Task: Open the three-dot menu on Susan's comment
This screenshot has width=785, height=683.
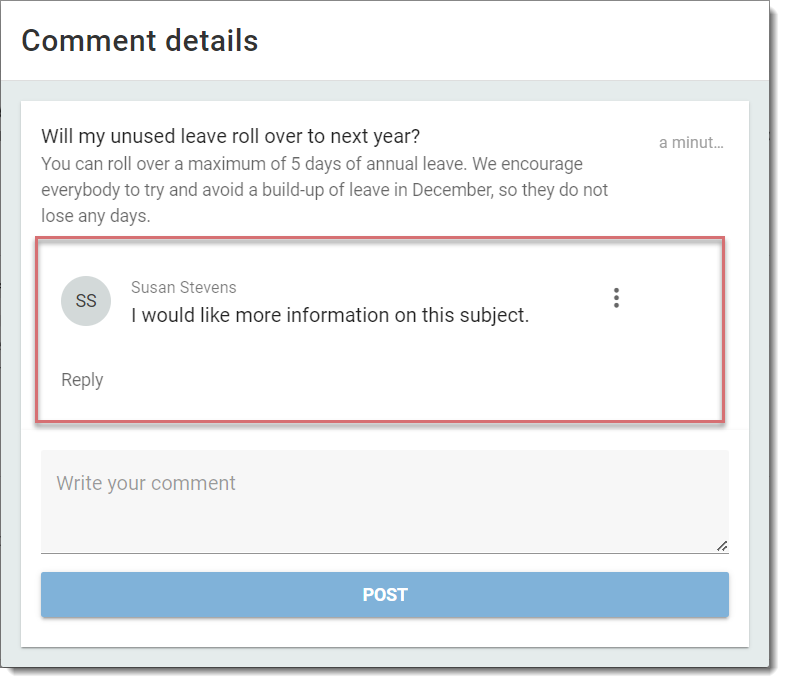Action: coord(616,298)
